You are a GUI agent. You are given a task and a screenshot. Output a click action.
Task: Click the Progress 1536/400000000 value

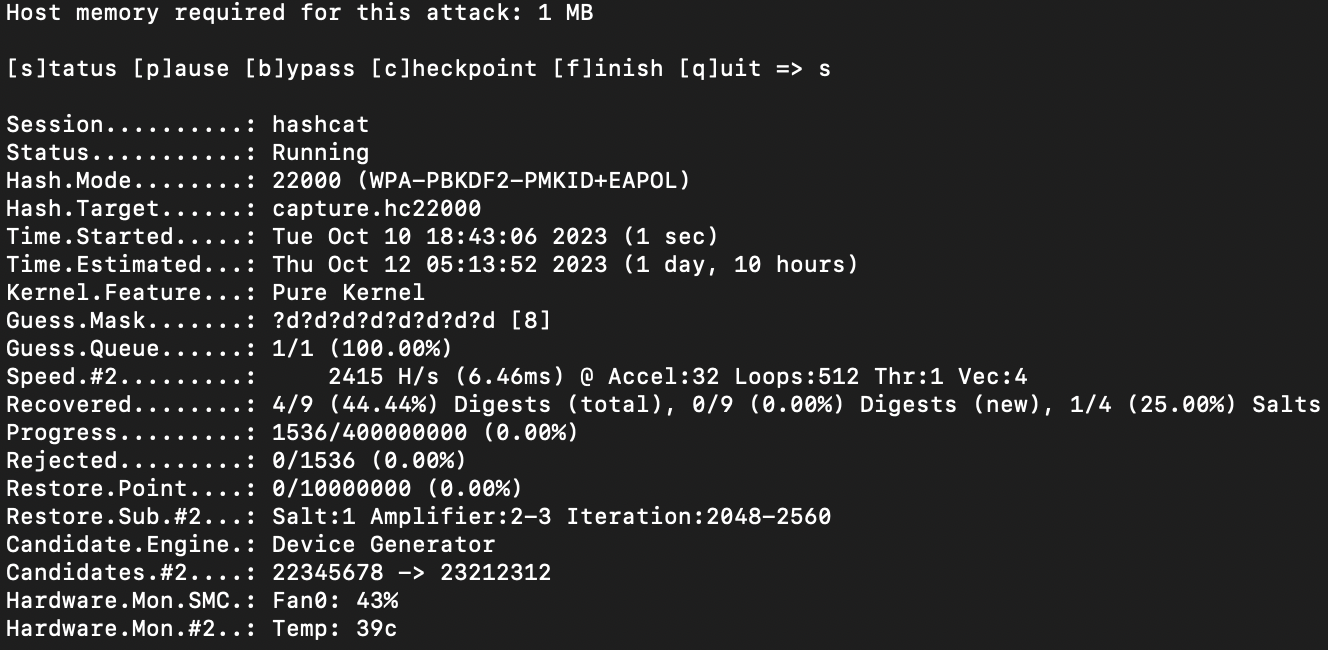(x=369, y=433)
